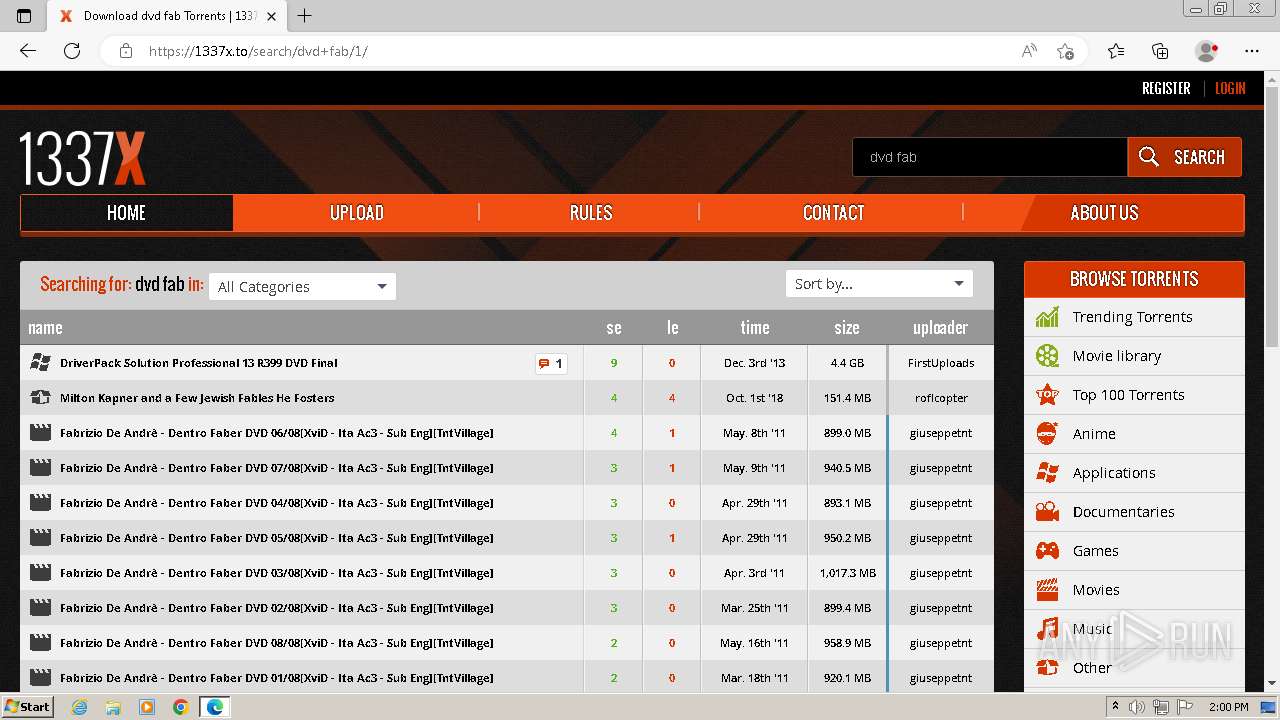Click the Music note icon
Screen dimensions: 1280x720
(1047, 629)
